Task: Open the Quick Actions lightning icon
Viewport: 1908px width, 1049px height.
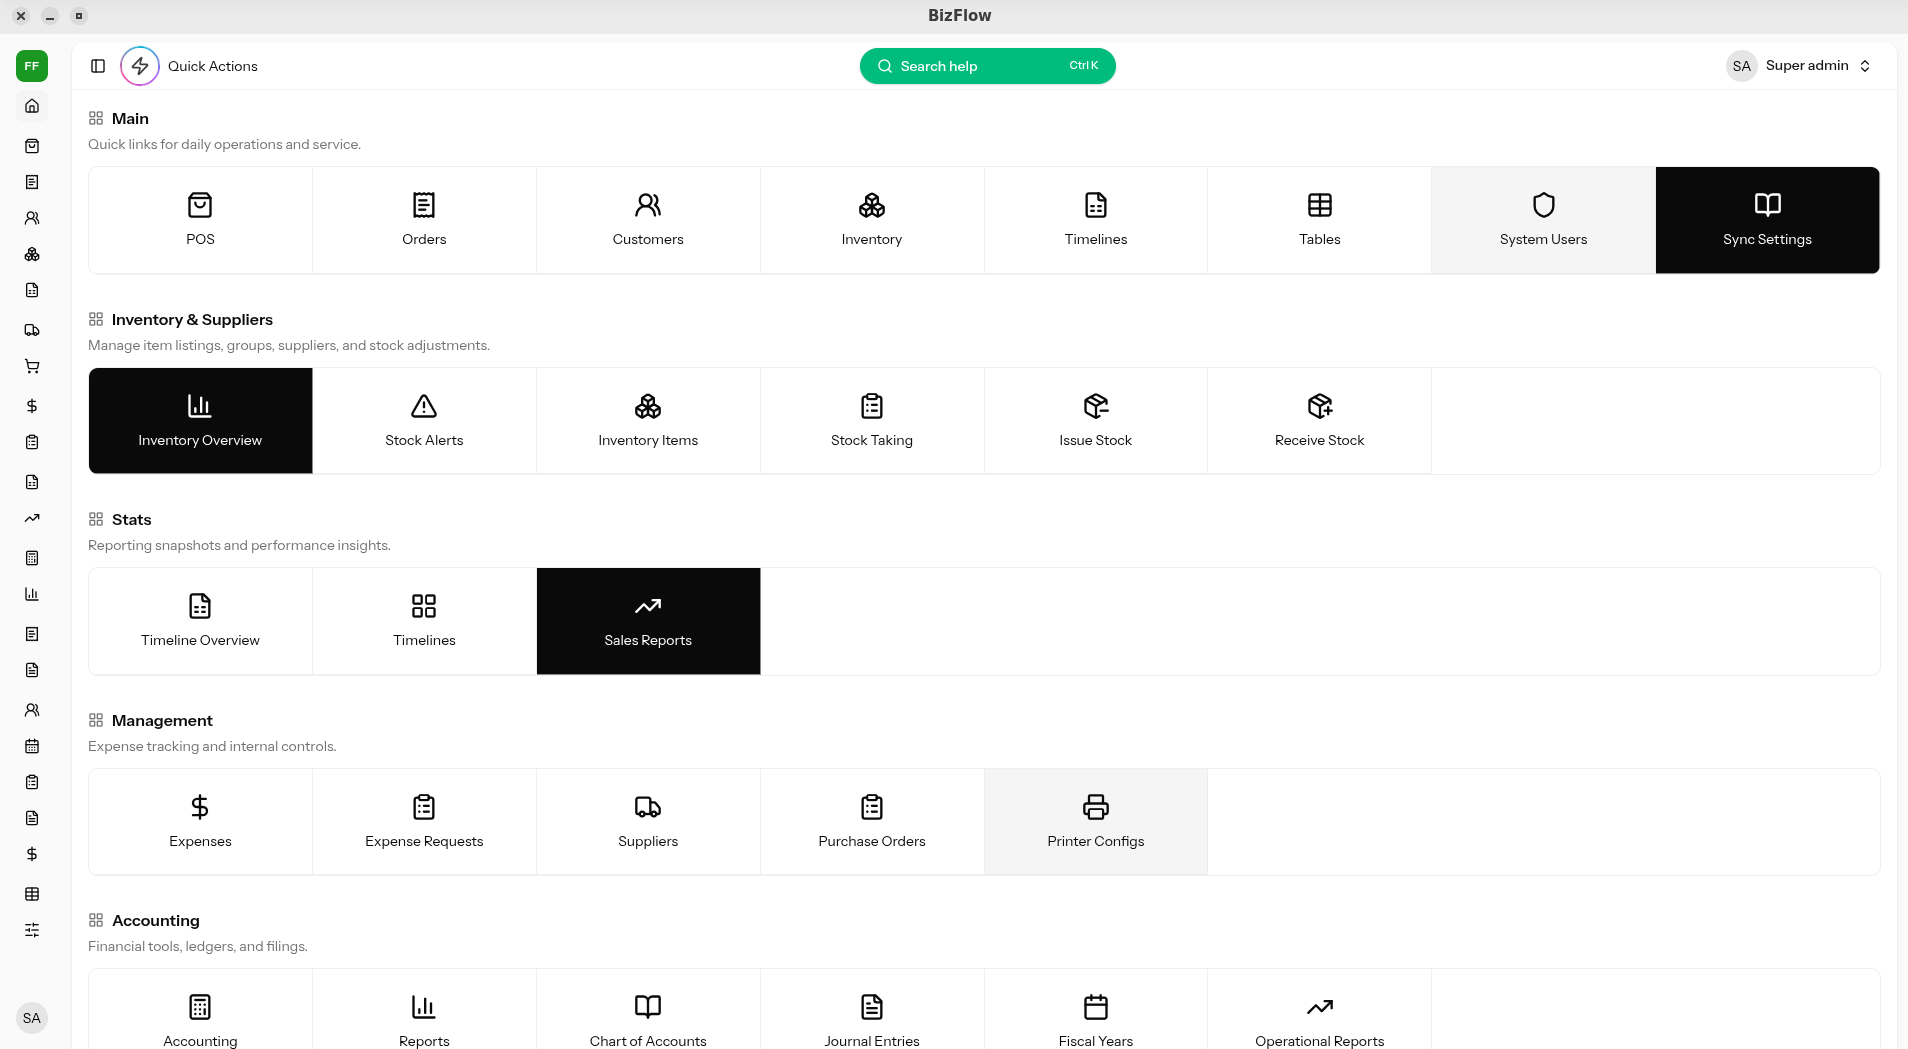Action: (140, 66)
